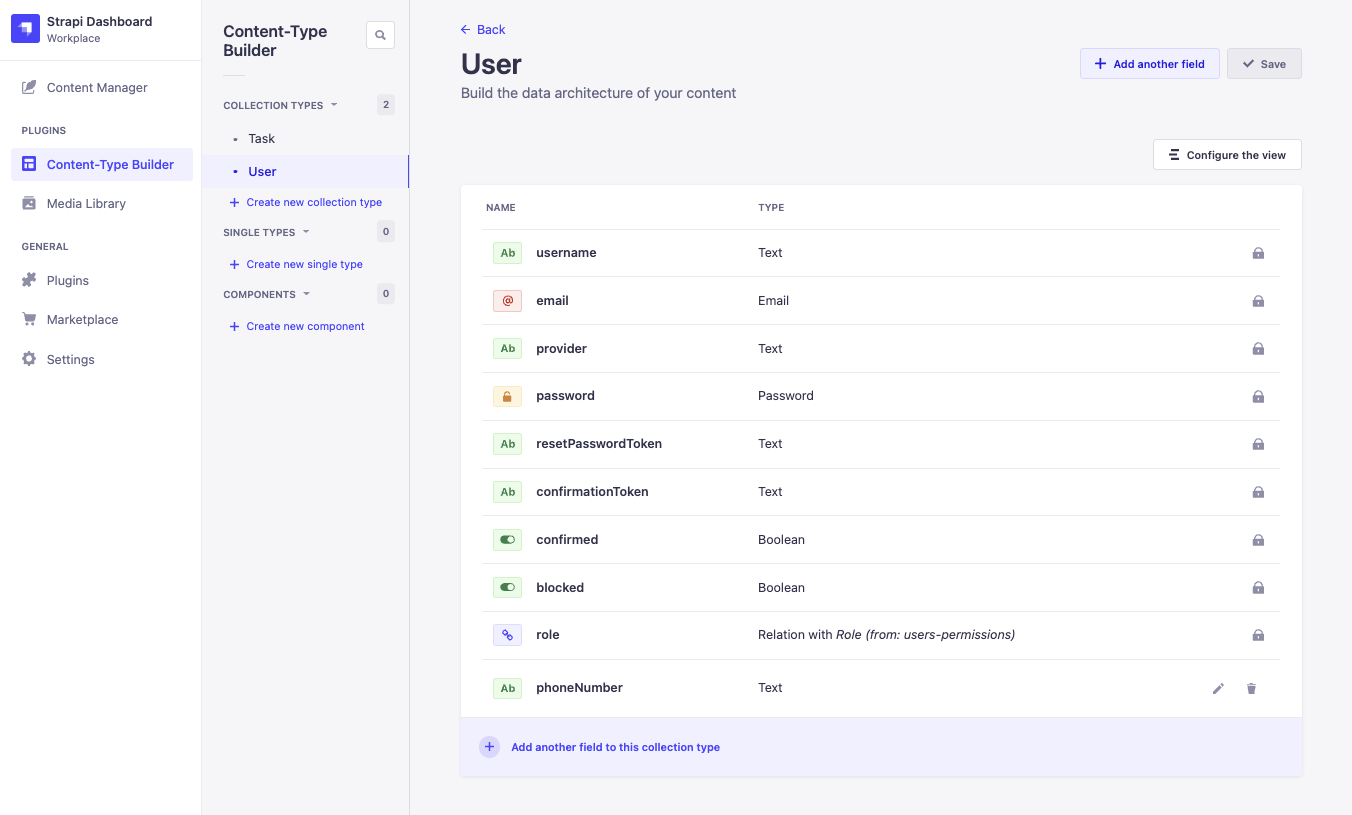The height and width of the screenshot is (815, 1352).
Task: Click Create new collection type link
Action: (x=306, y=202)
